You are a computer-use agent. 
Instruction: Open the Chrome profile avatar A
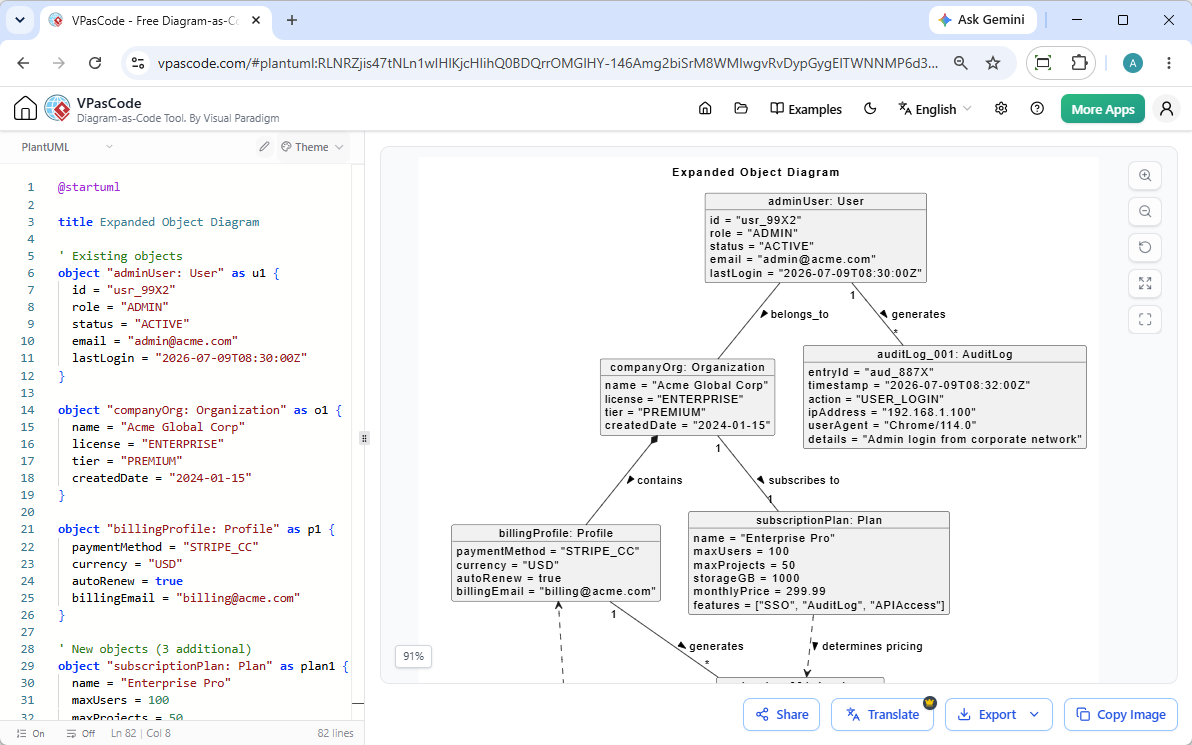point(1133,63)
